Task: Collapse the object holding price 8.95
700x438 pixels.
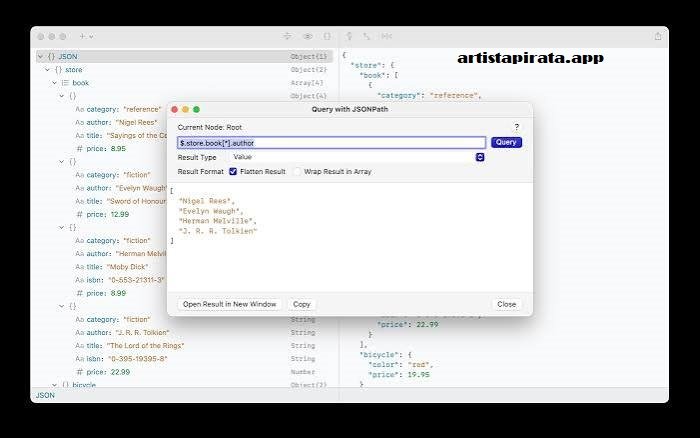Action: (x=62, y=96)
